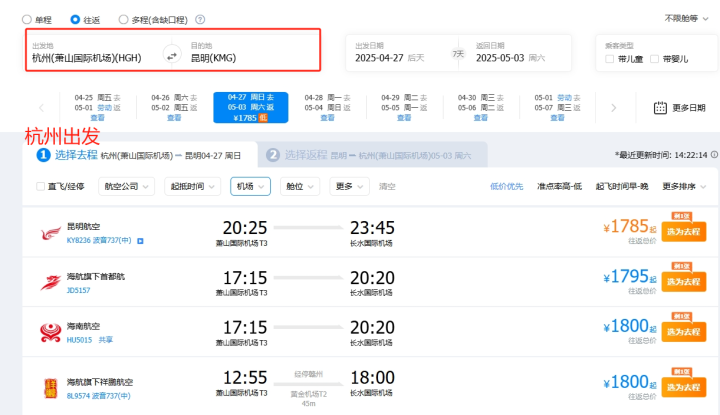
Task: Select the 04-27 / 05-03 ¥1785 date option
Action: pos(251,107)
